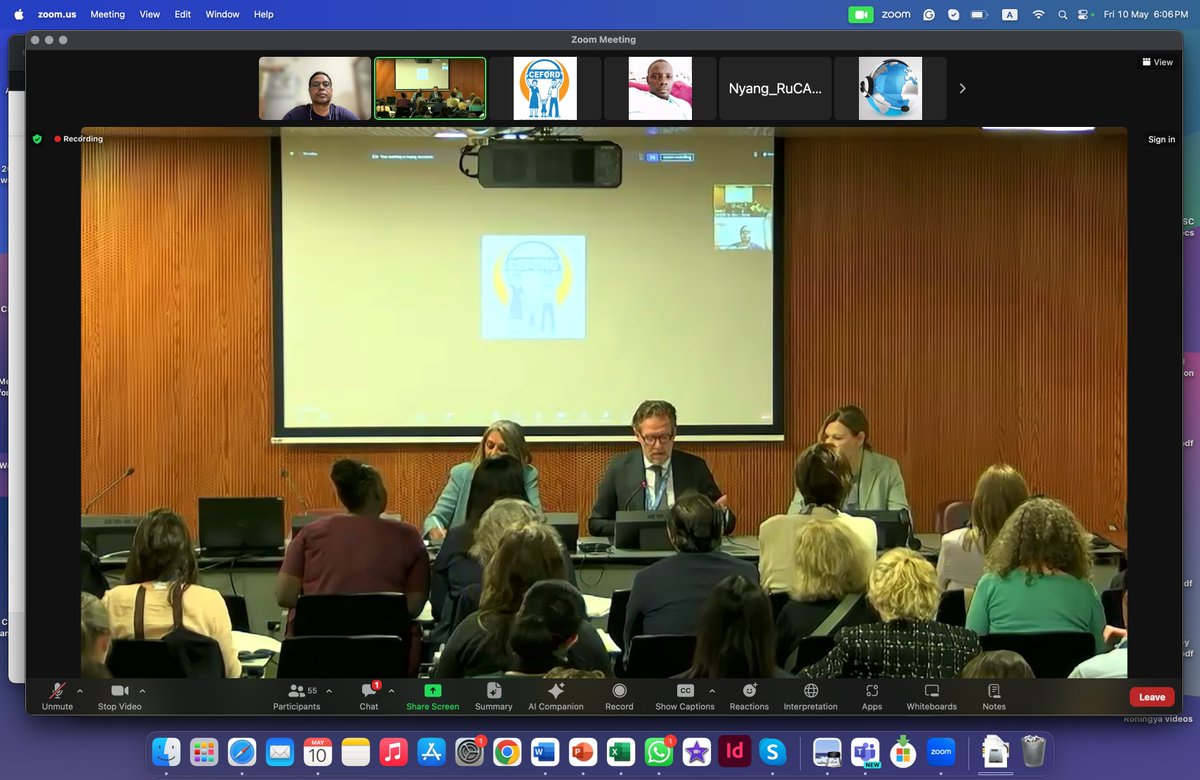Open the Meeting menu
The width and height of the screenshot is (1200, 780).
(108, 14)
